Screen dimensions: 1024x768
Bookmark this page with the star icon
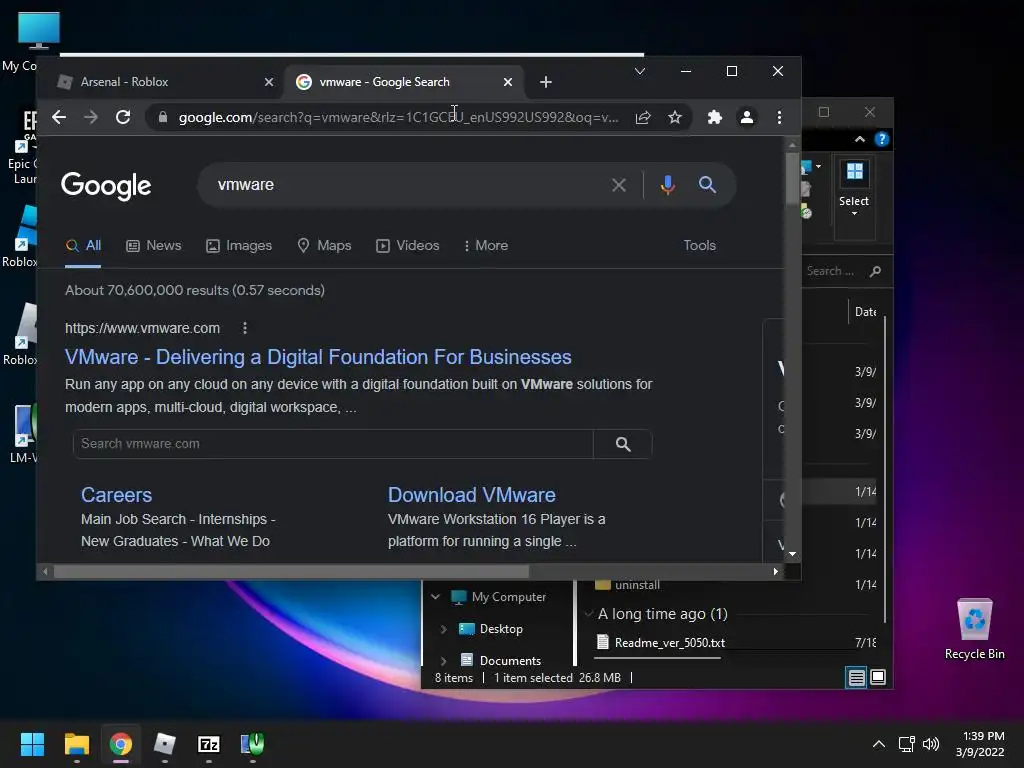click(x=675, y=118)
